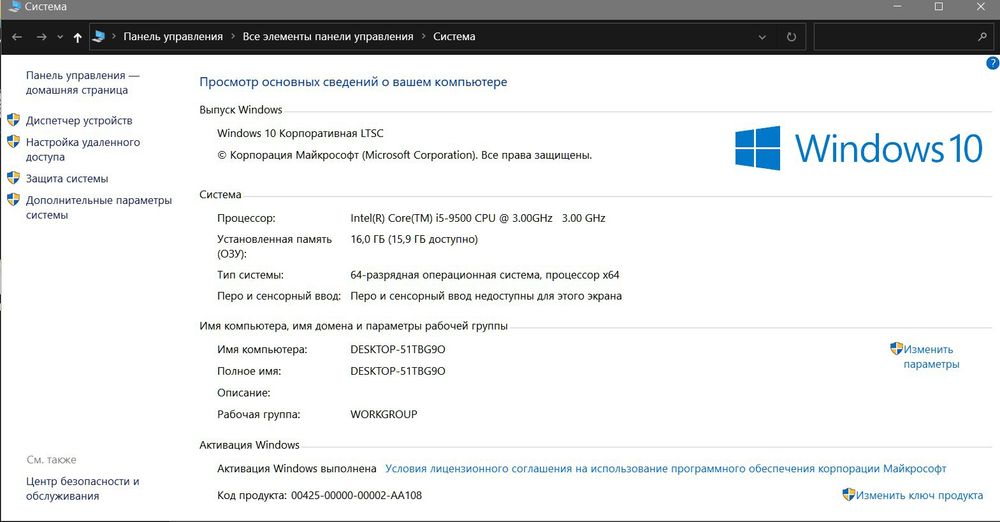Screen dimensions: 1000x522
Task: Click full name 'DESKTOP-51TBG9O' beside 'Полное имя'
Action: (x=398, y=371)
